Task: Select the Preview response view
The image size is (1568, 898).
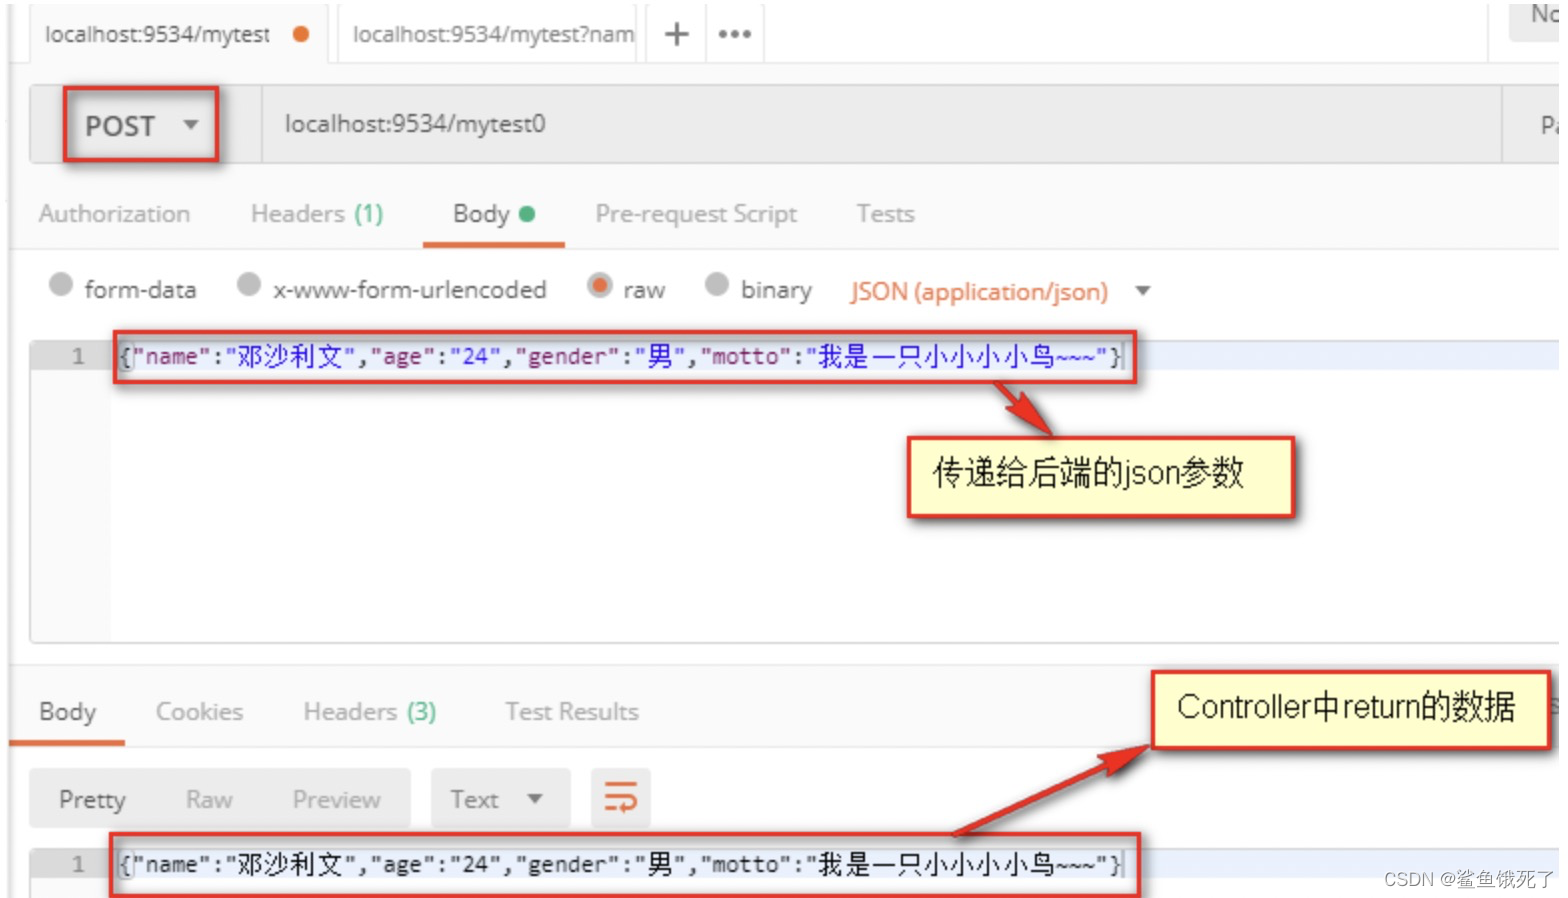Action: click(x=336, y=799)
